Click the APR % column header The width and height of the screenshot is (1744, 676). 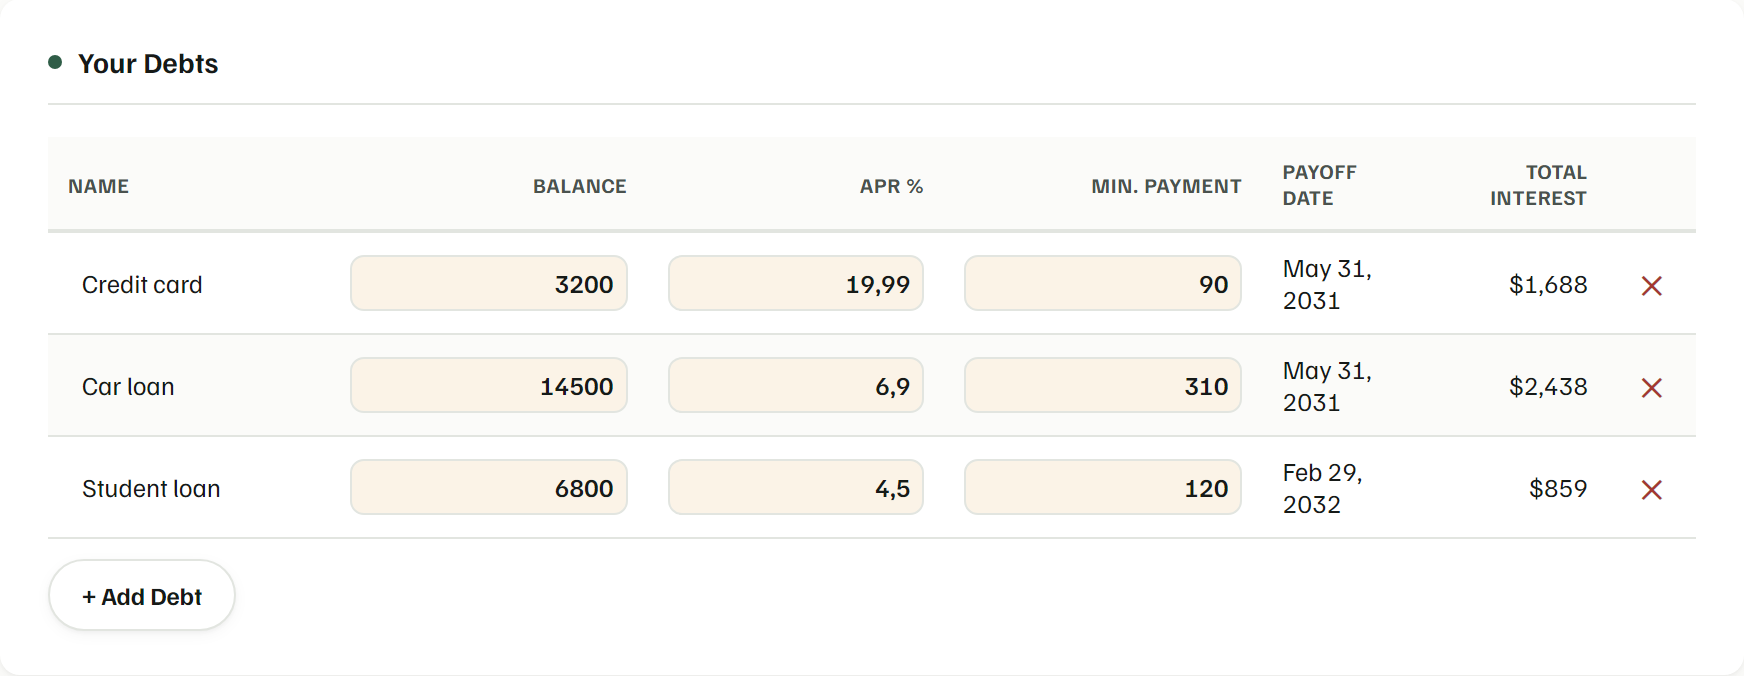coord(891,186)
